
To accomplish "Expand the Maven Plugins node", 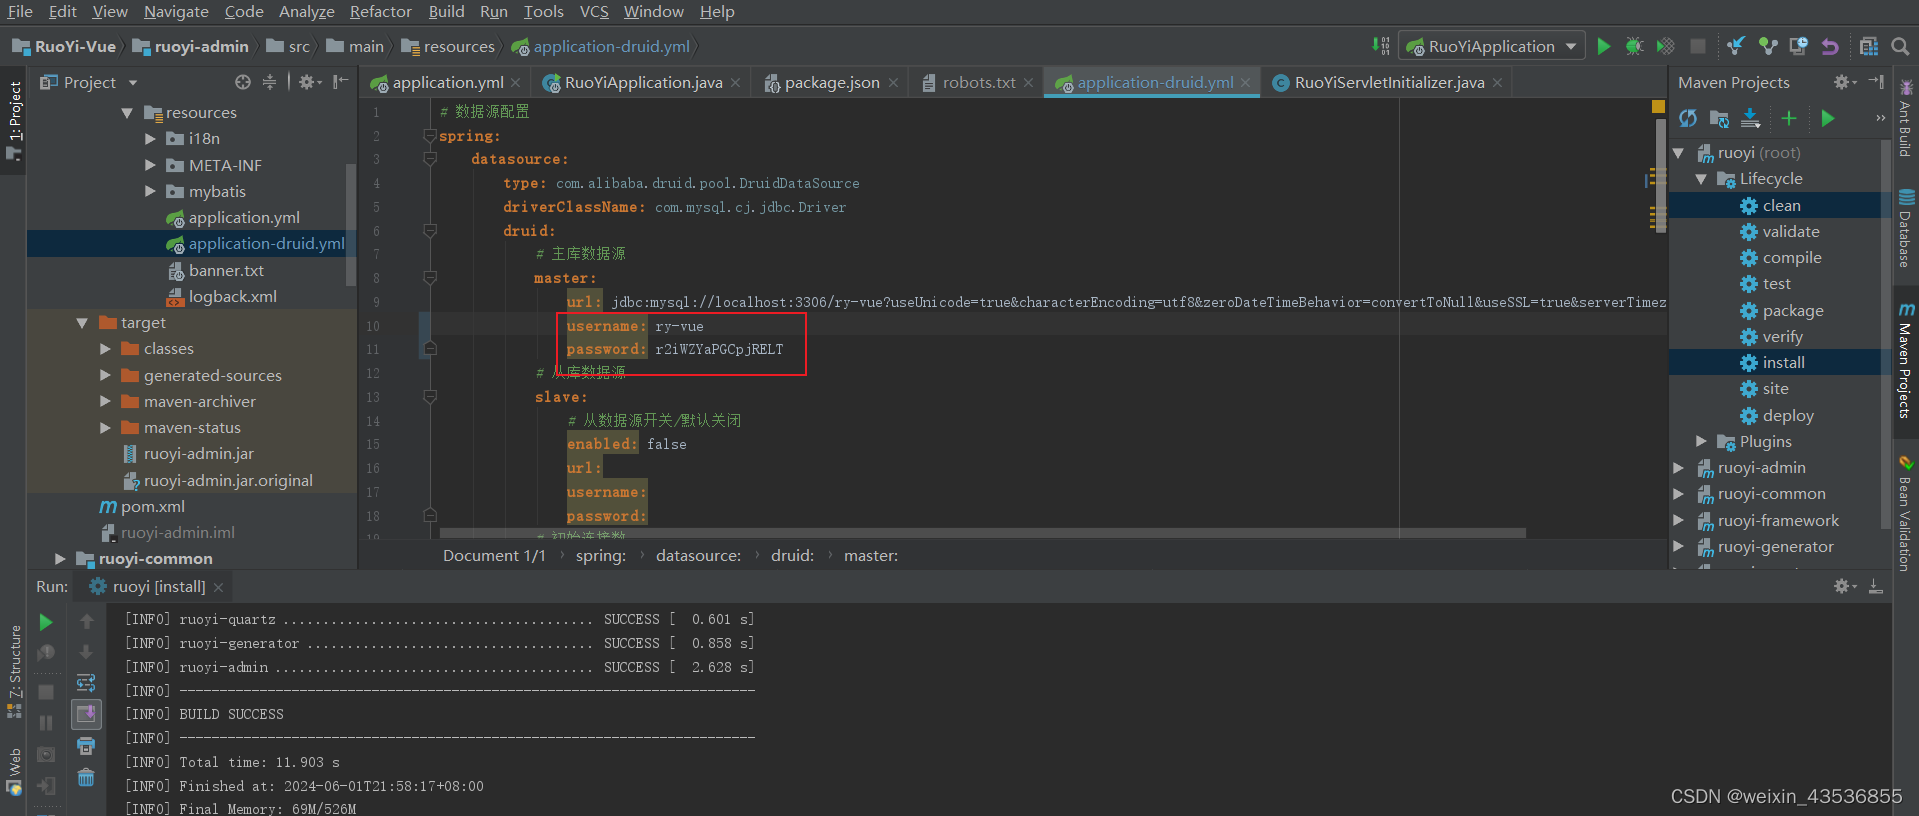I will pyautogui.click(x=1701, y=442).
